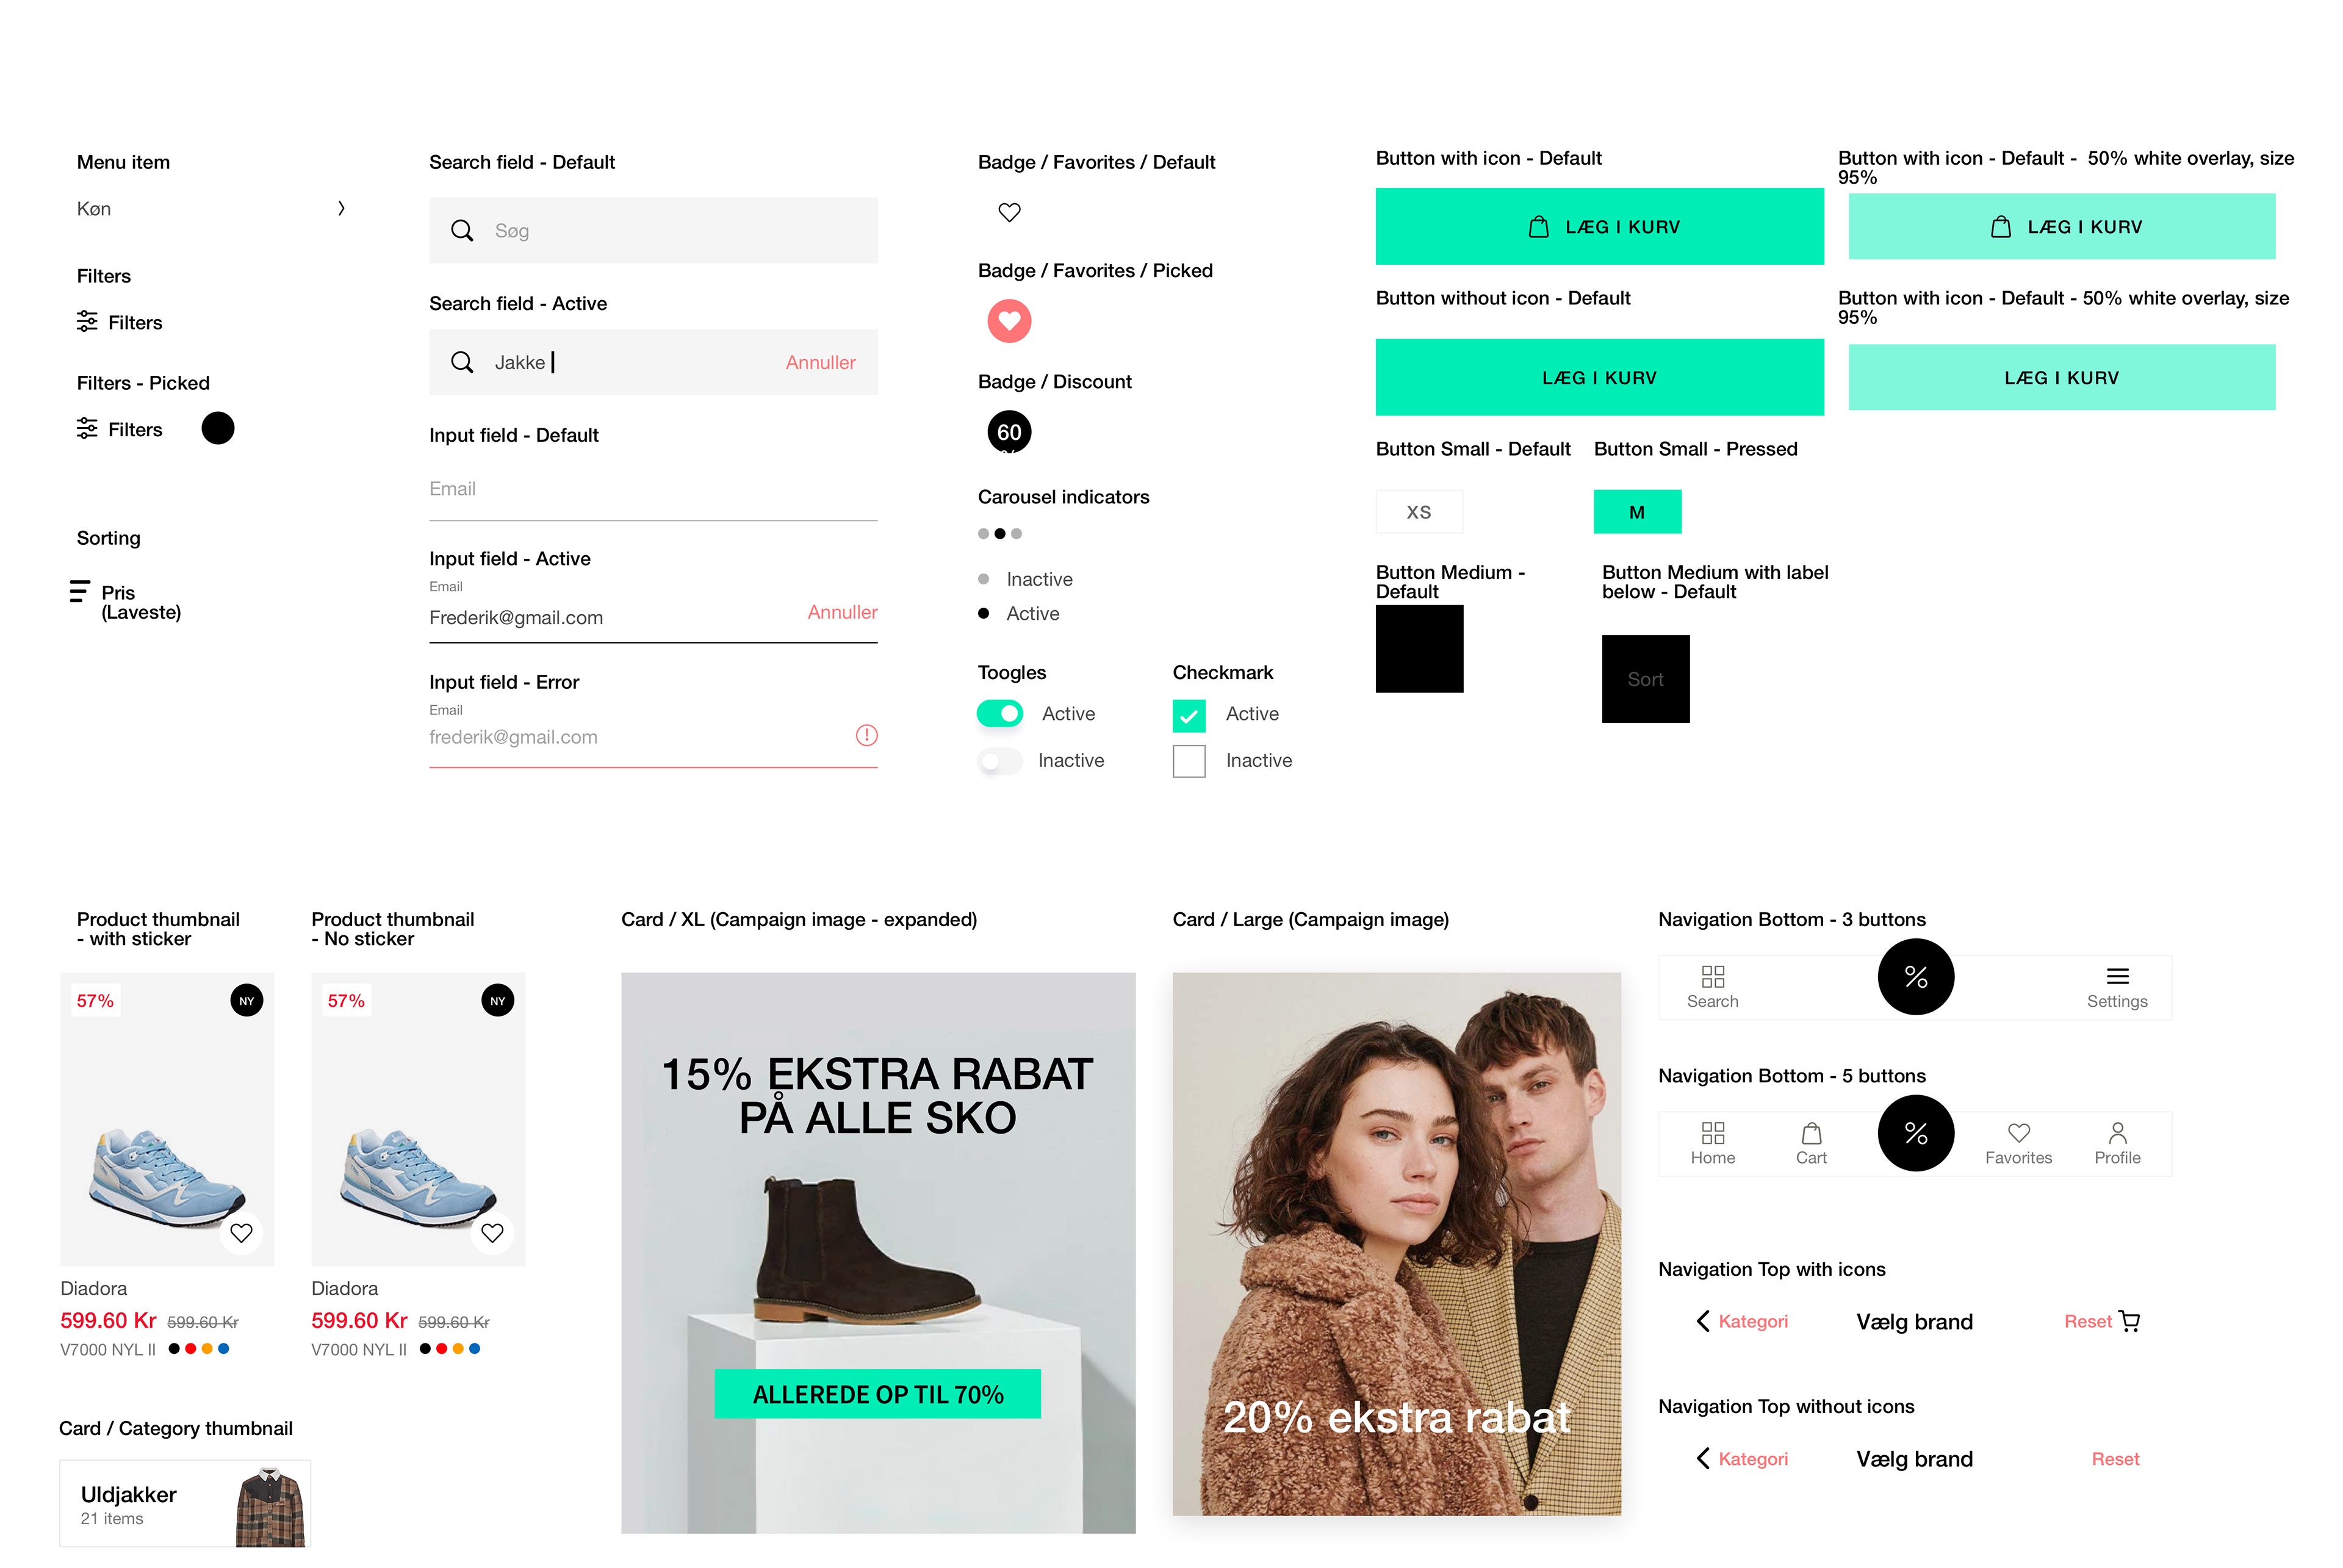Expand the Køn menu item chevron
The width and height of the screenshot is (2343, 1568).
341,208
